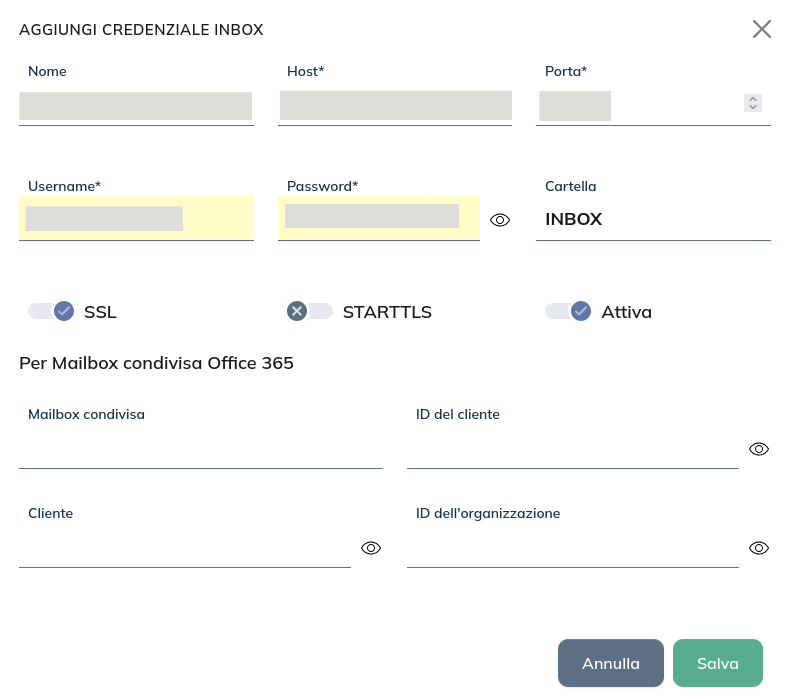Show the ID dell'organizzazione value

(x=759, y=548)
